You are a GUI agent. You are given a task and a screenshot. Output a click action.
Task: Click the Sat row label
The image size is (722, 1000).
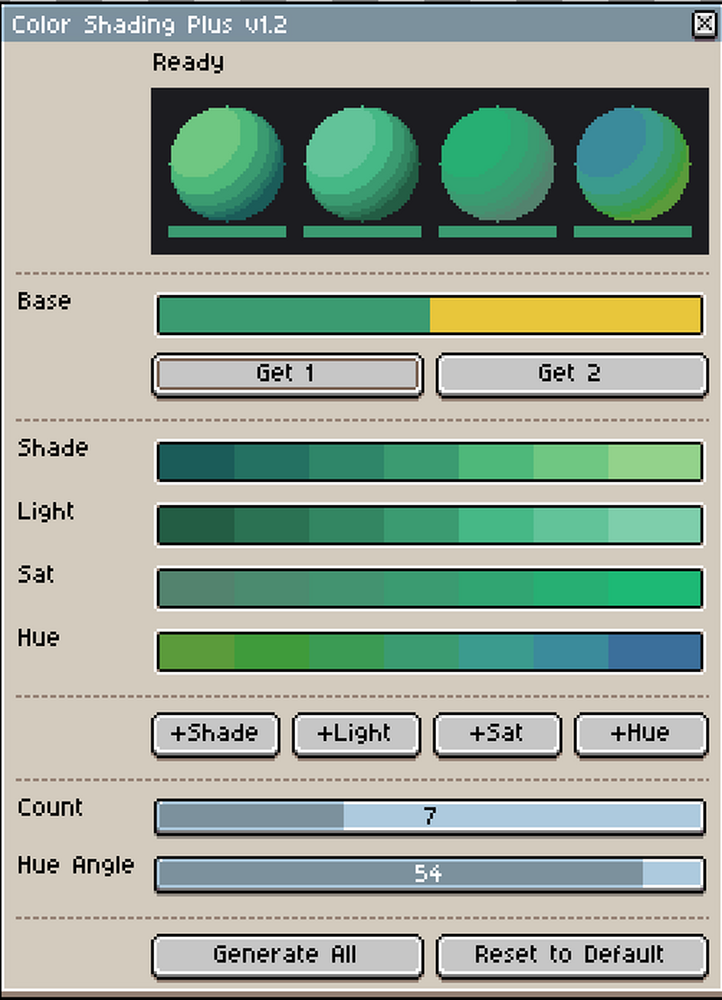(36, 575)
